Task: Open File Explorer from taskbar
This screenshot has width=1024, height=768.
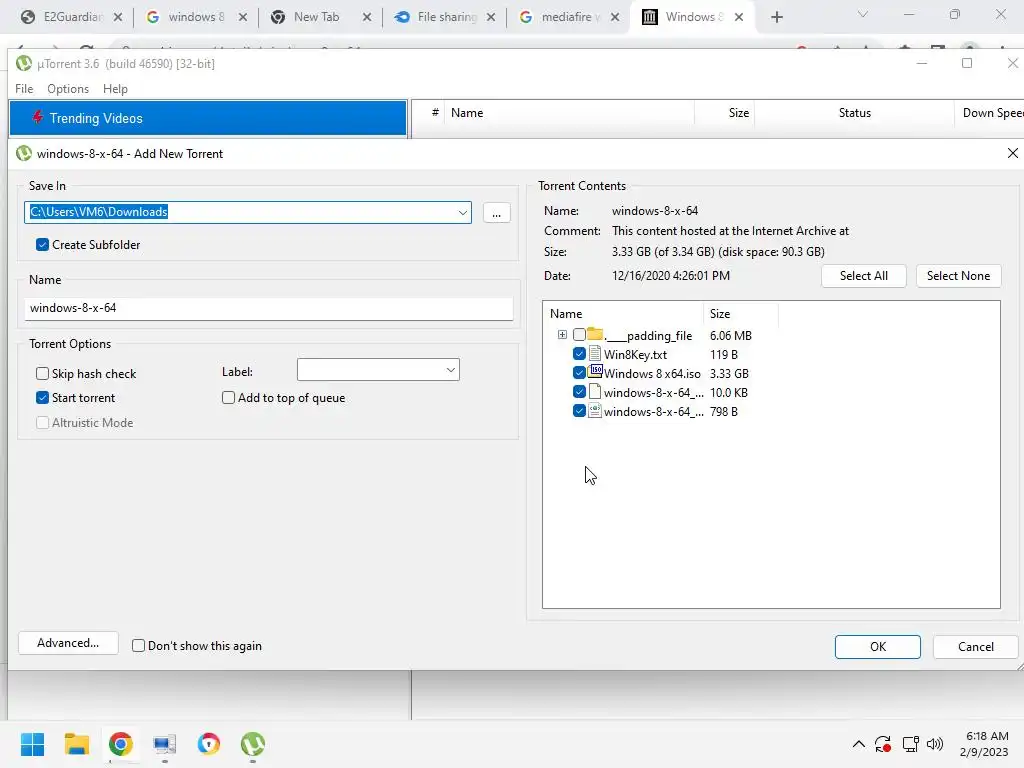Action: point(76,744)
